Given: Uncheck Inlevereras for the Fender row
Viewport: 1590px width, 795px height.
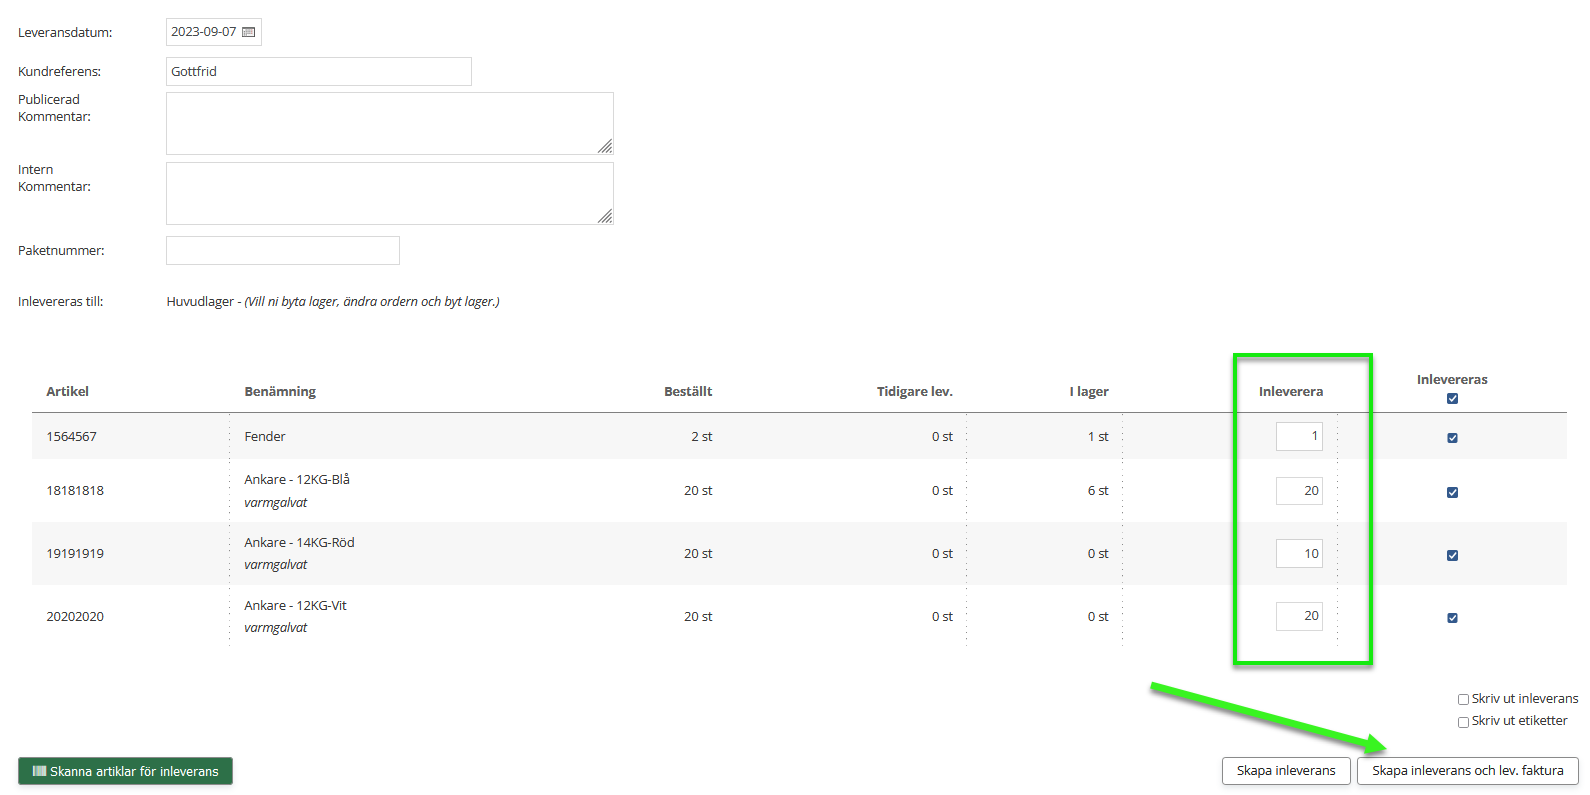Looking at the screenshot, I should pos(1452,438).
